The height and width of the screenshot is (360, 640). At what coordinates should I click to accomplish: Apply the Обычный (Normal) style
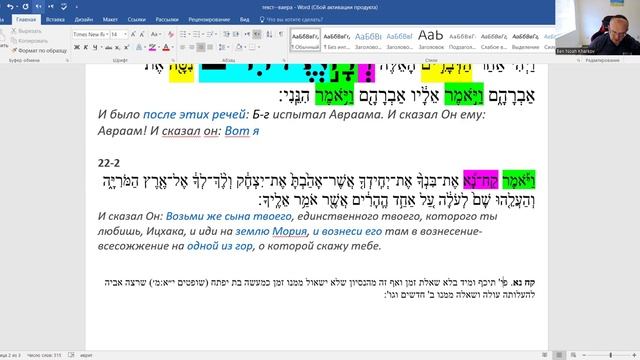(305, 40)
